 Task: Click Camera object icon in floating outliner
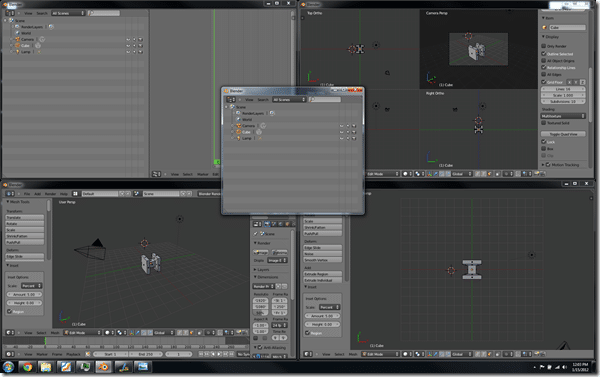[x=239, y=126]
